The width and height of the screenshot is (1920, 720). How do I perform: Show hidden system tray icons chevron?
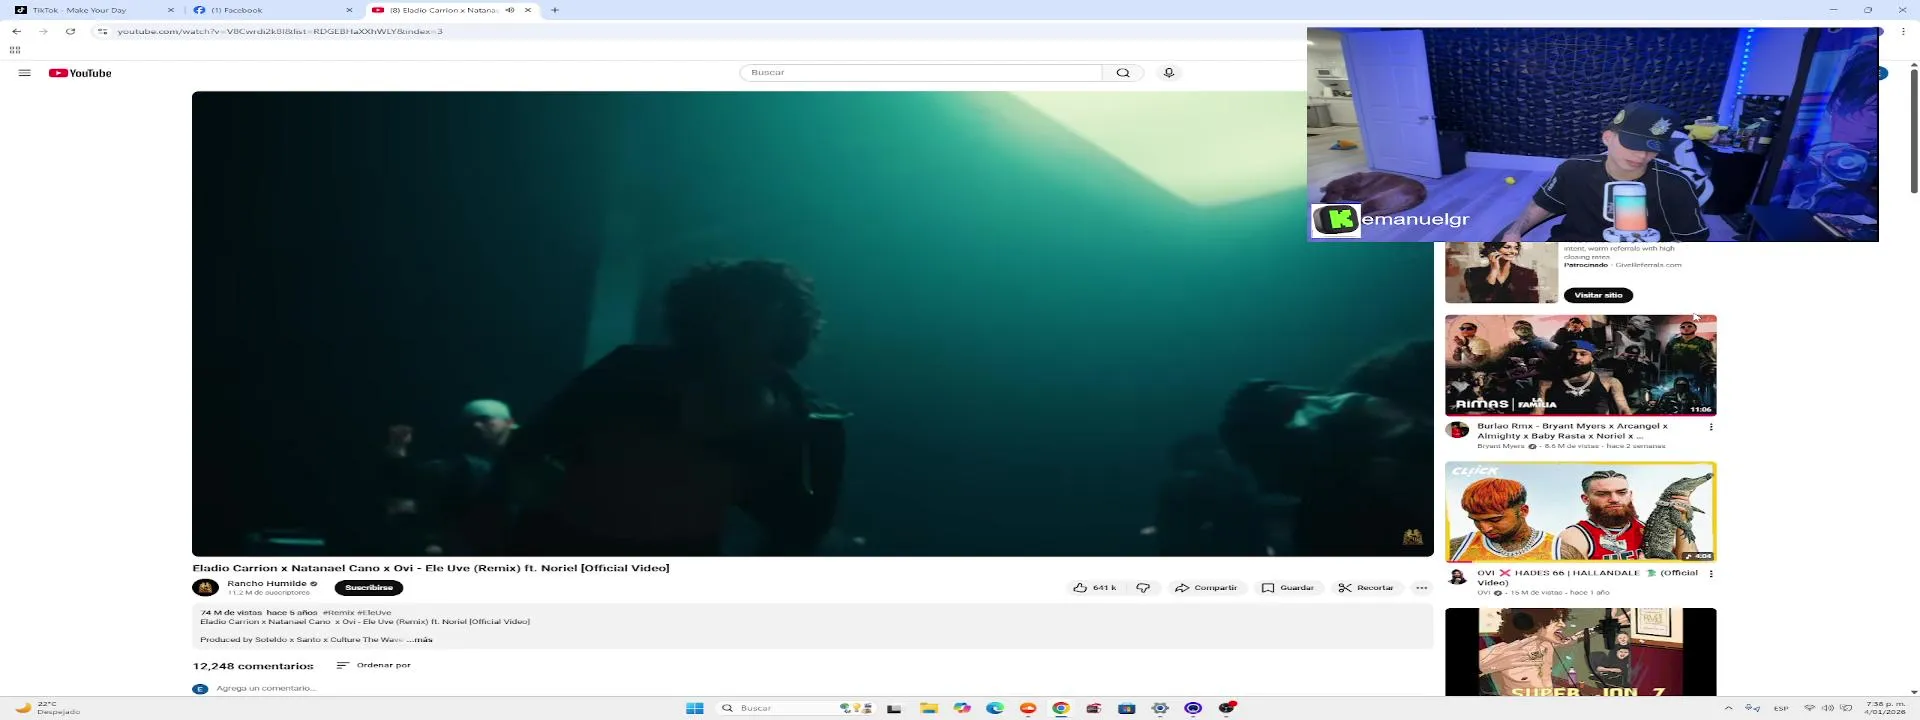click(x=1728, y=708)
